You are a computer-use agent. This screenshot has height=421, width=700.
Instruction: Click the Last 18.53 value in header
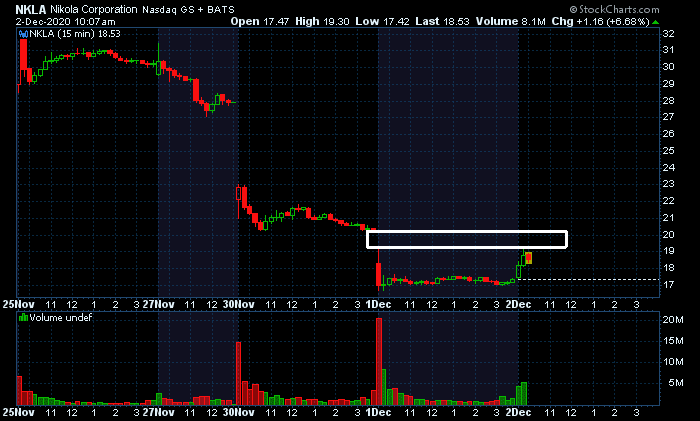(442, 21)
